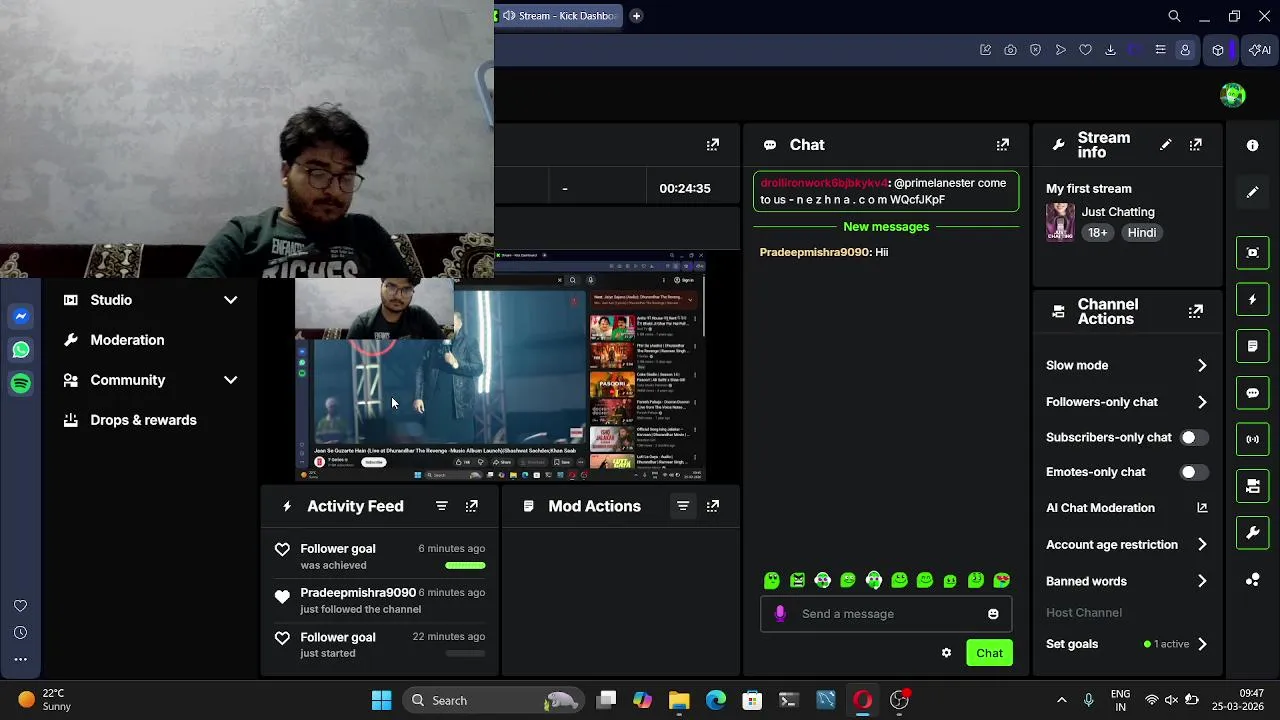1280x720 pixels.
Task: Click the Just Chatting category
Action: tap(1118, 212)
